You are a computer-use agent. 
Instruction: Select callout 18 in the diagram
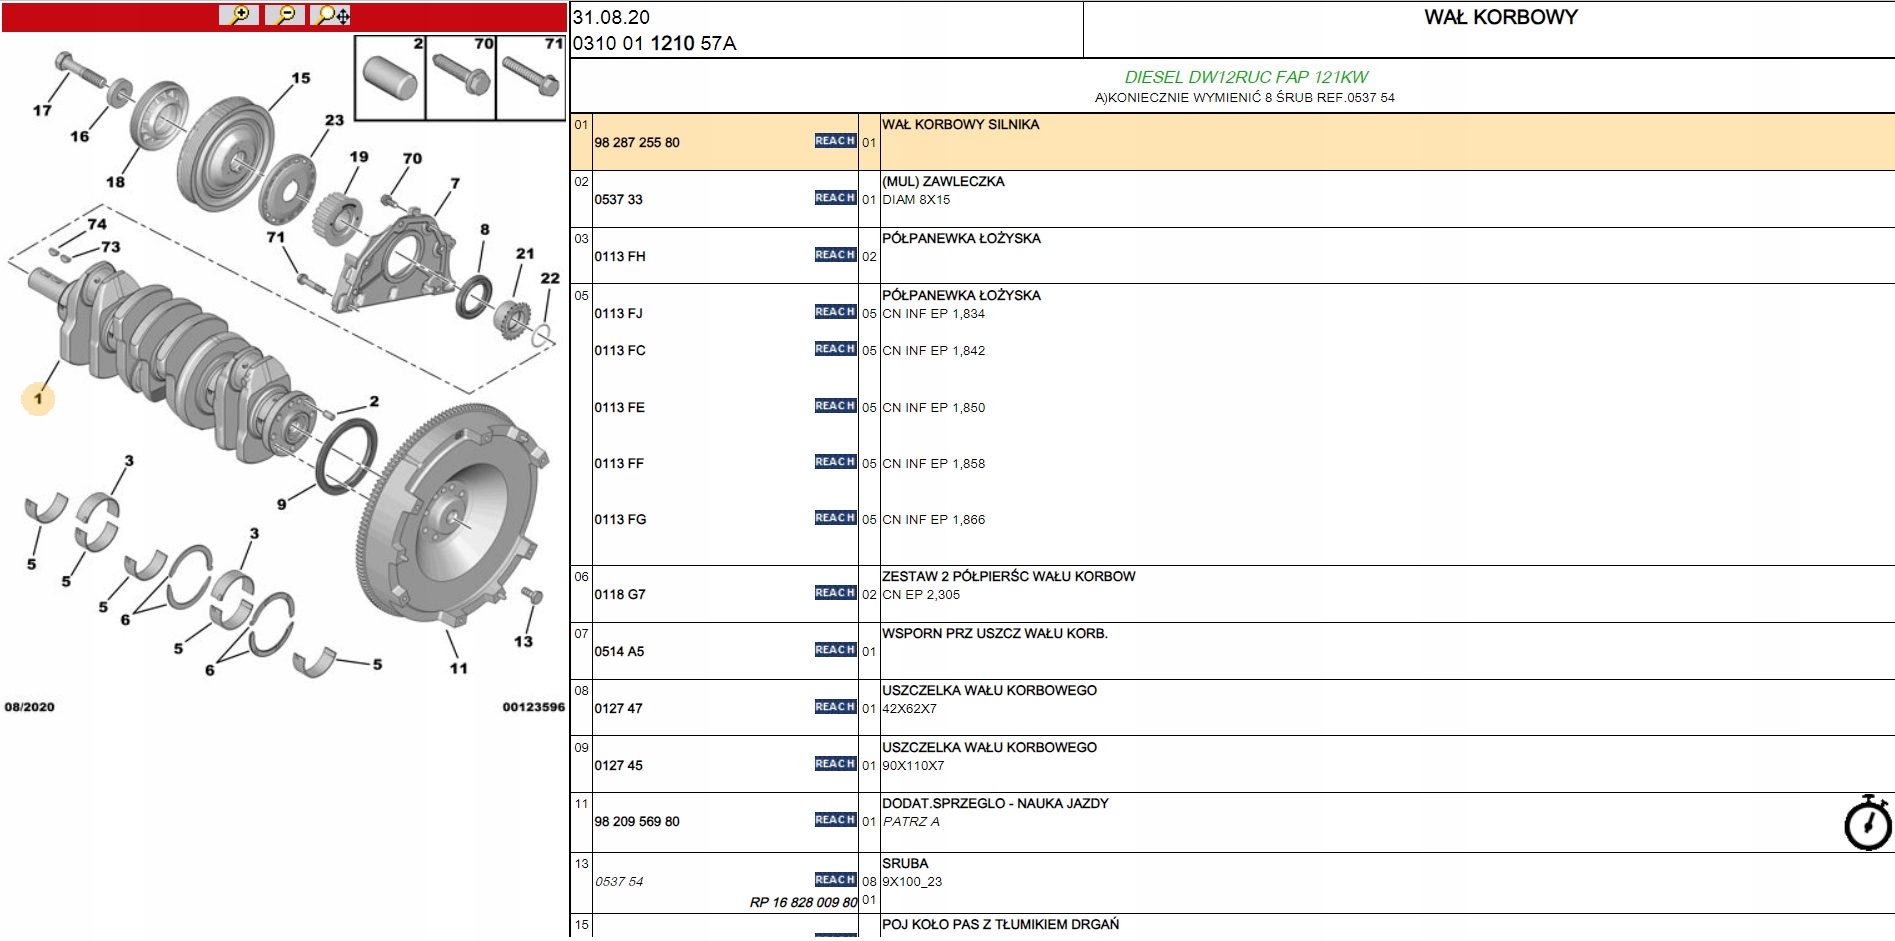[115, 182]
